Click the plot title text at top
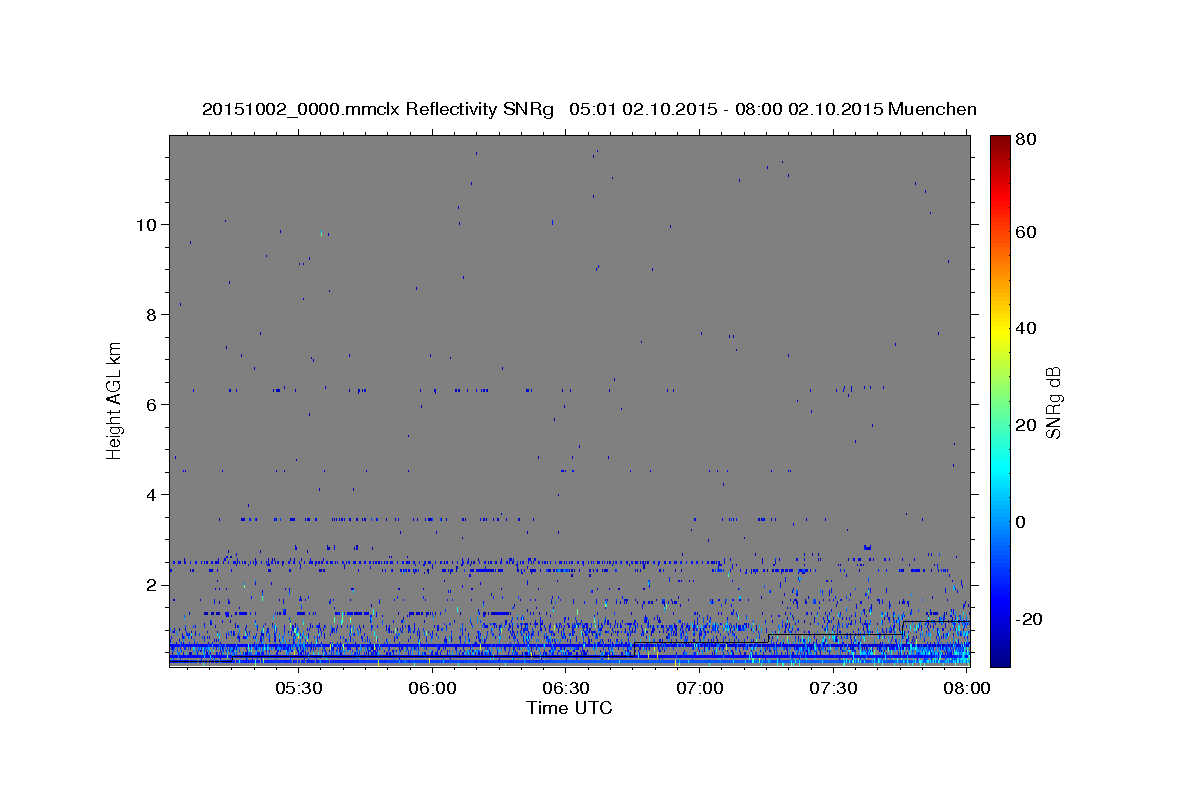 [x=589, y=109]
